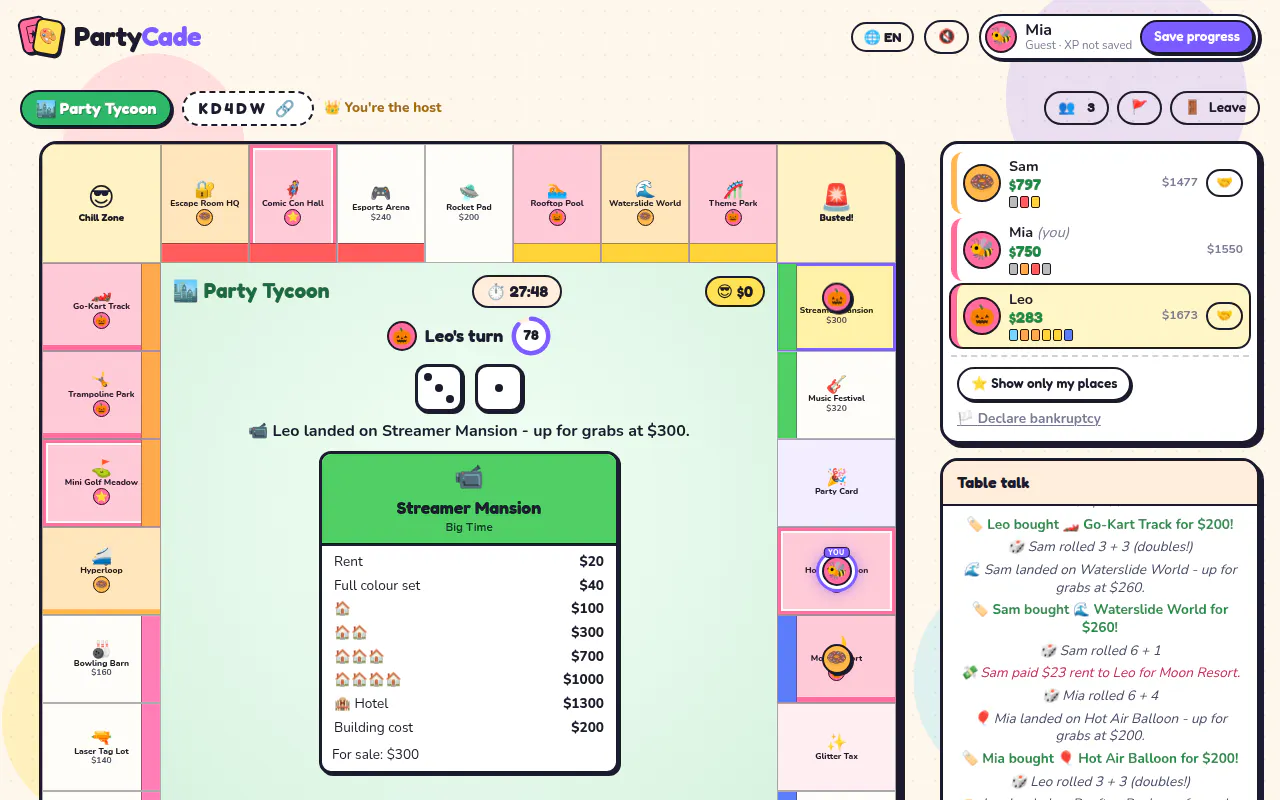Click 'Mia bought Hot Air Balloon' log entry
1280x800 pixels.
pyautogui.click(x=1100, y=758)
